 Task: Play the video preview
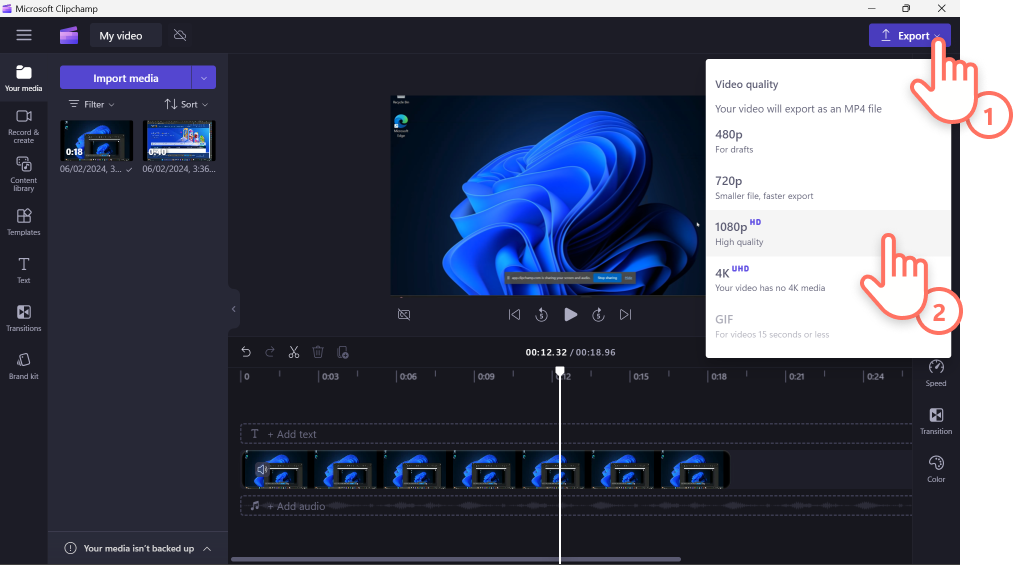(x=570, y=314)
